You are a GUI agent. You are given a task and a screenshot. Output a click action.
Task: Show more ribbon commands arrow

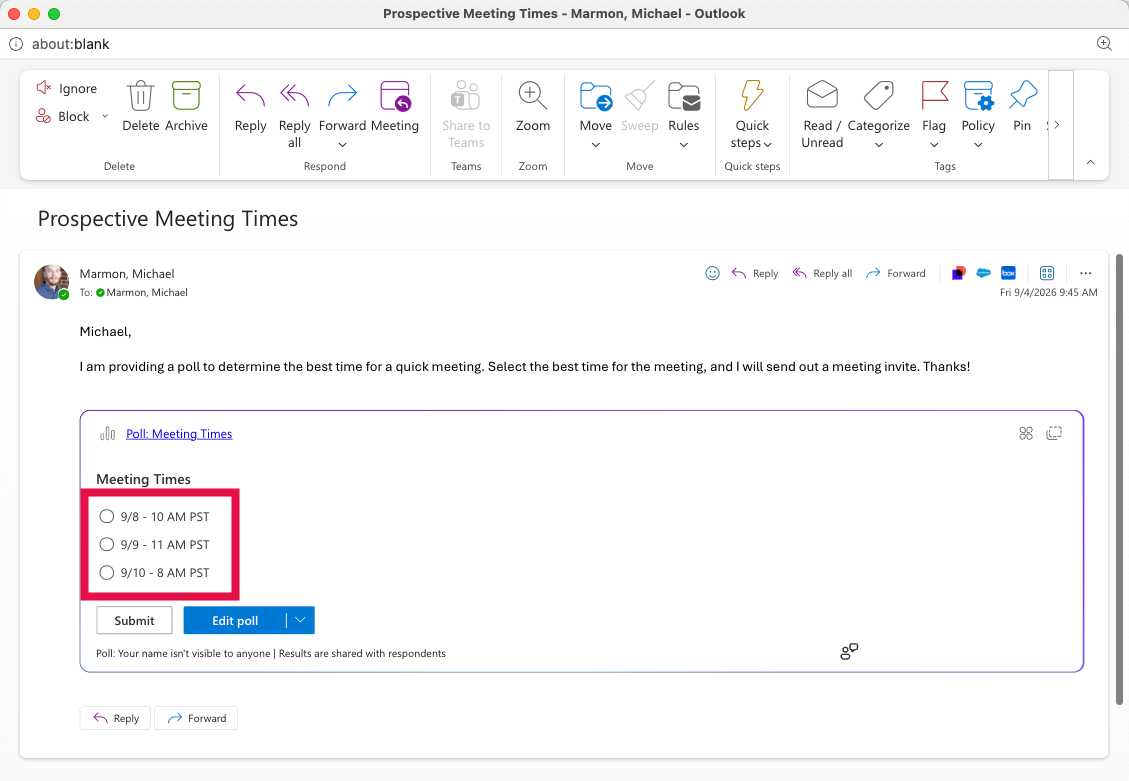[x=1056, y=125]
